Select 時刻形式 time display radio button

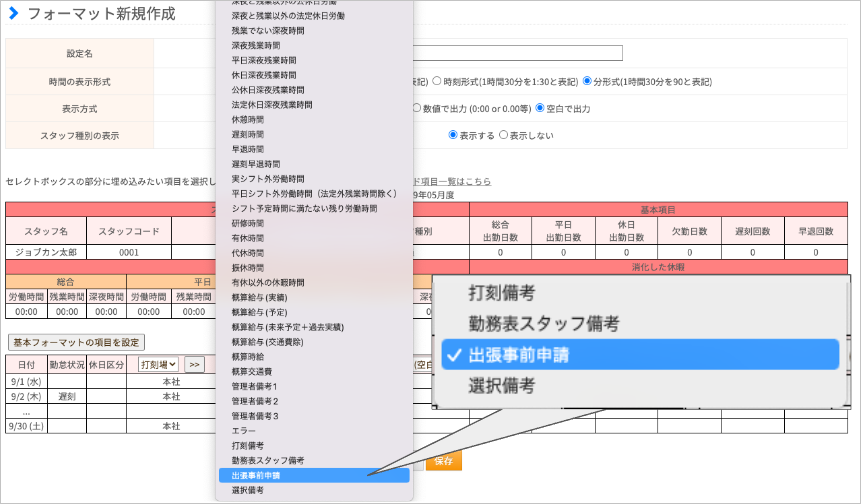(437, 81)
